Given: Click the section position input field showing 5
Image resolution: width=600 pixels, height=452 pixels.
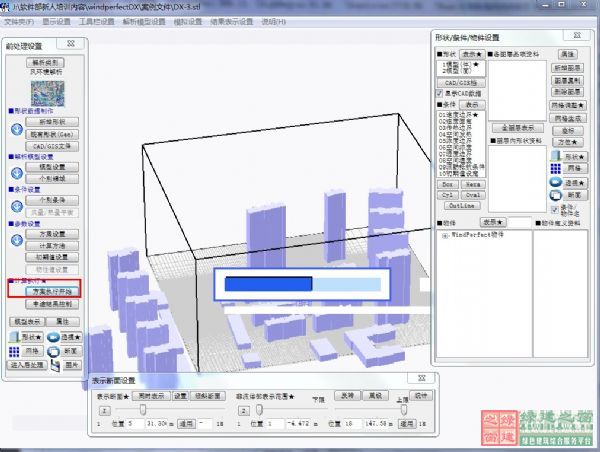Looking at the screenshot, I should 134,424.
